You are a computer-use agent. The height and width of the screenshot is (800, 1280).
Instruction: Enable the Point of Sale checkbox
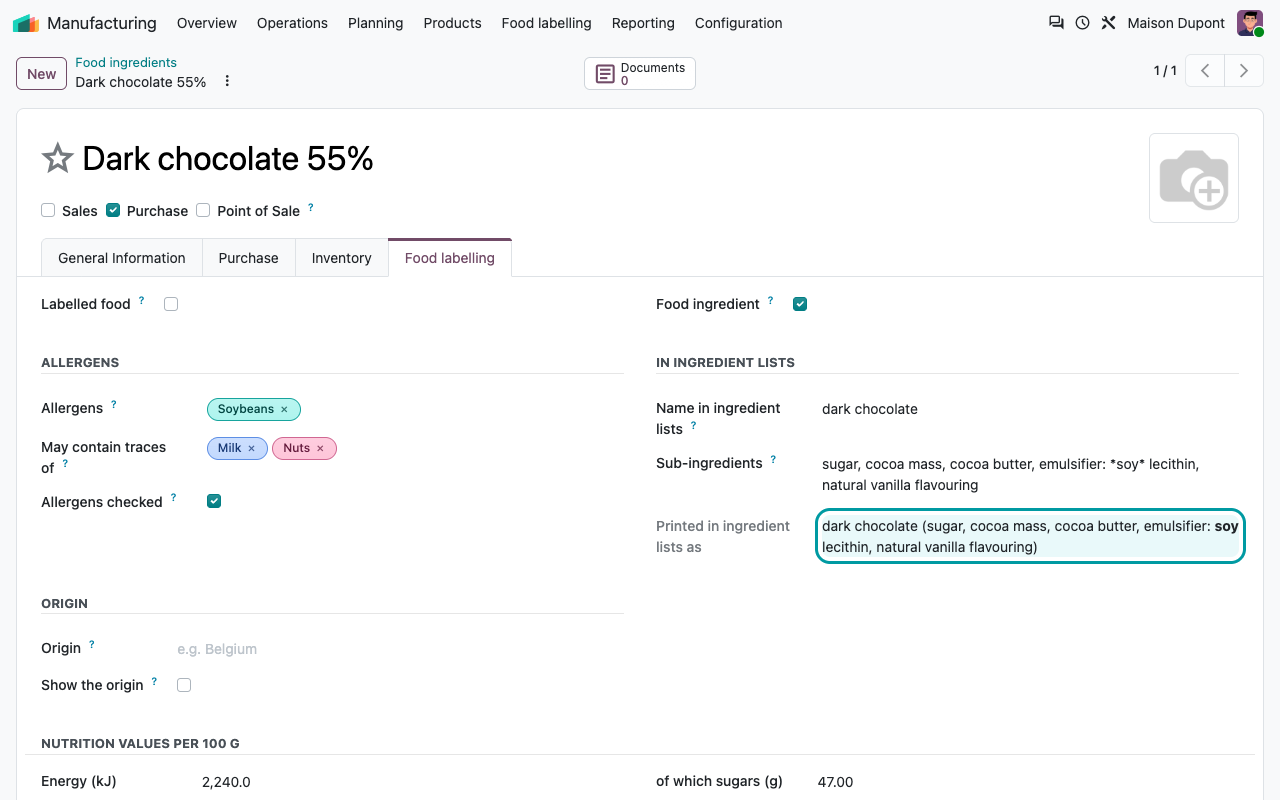point(203,210)
